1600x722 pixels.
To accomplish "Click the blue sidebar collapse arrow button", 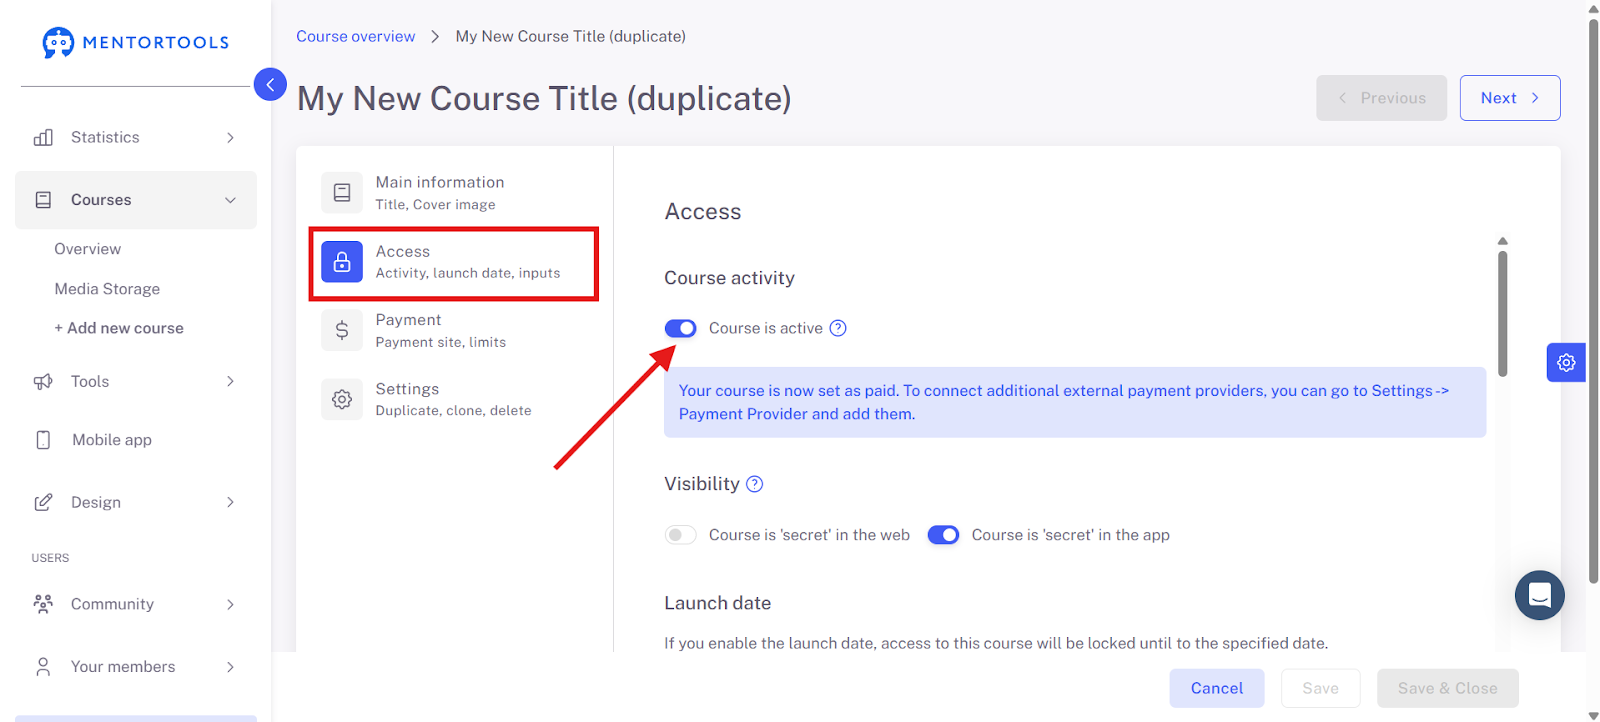I will click(x=270, y=85).
